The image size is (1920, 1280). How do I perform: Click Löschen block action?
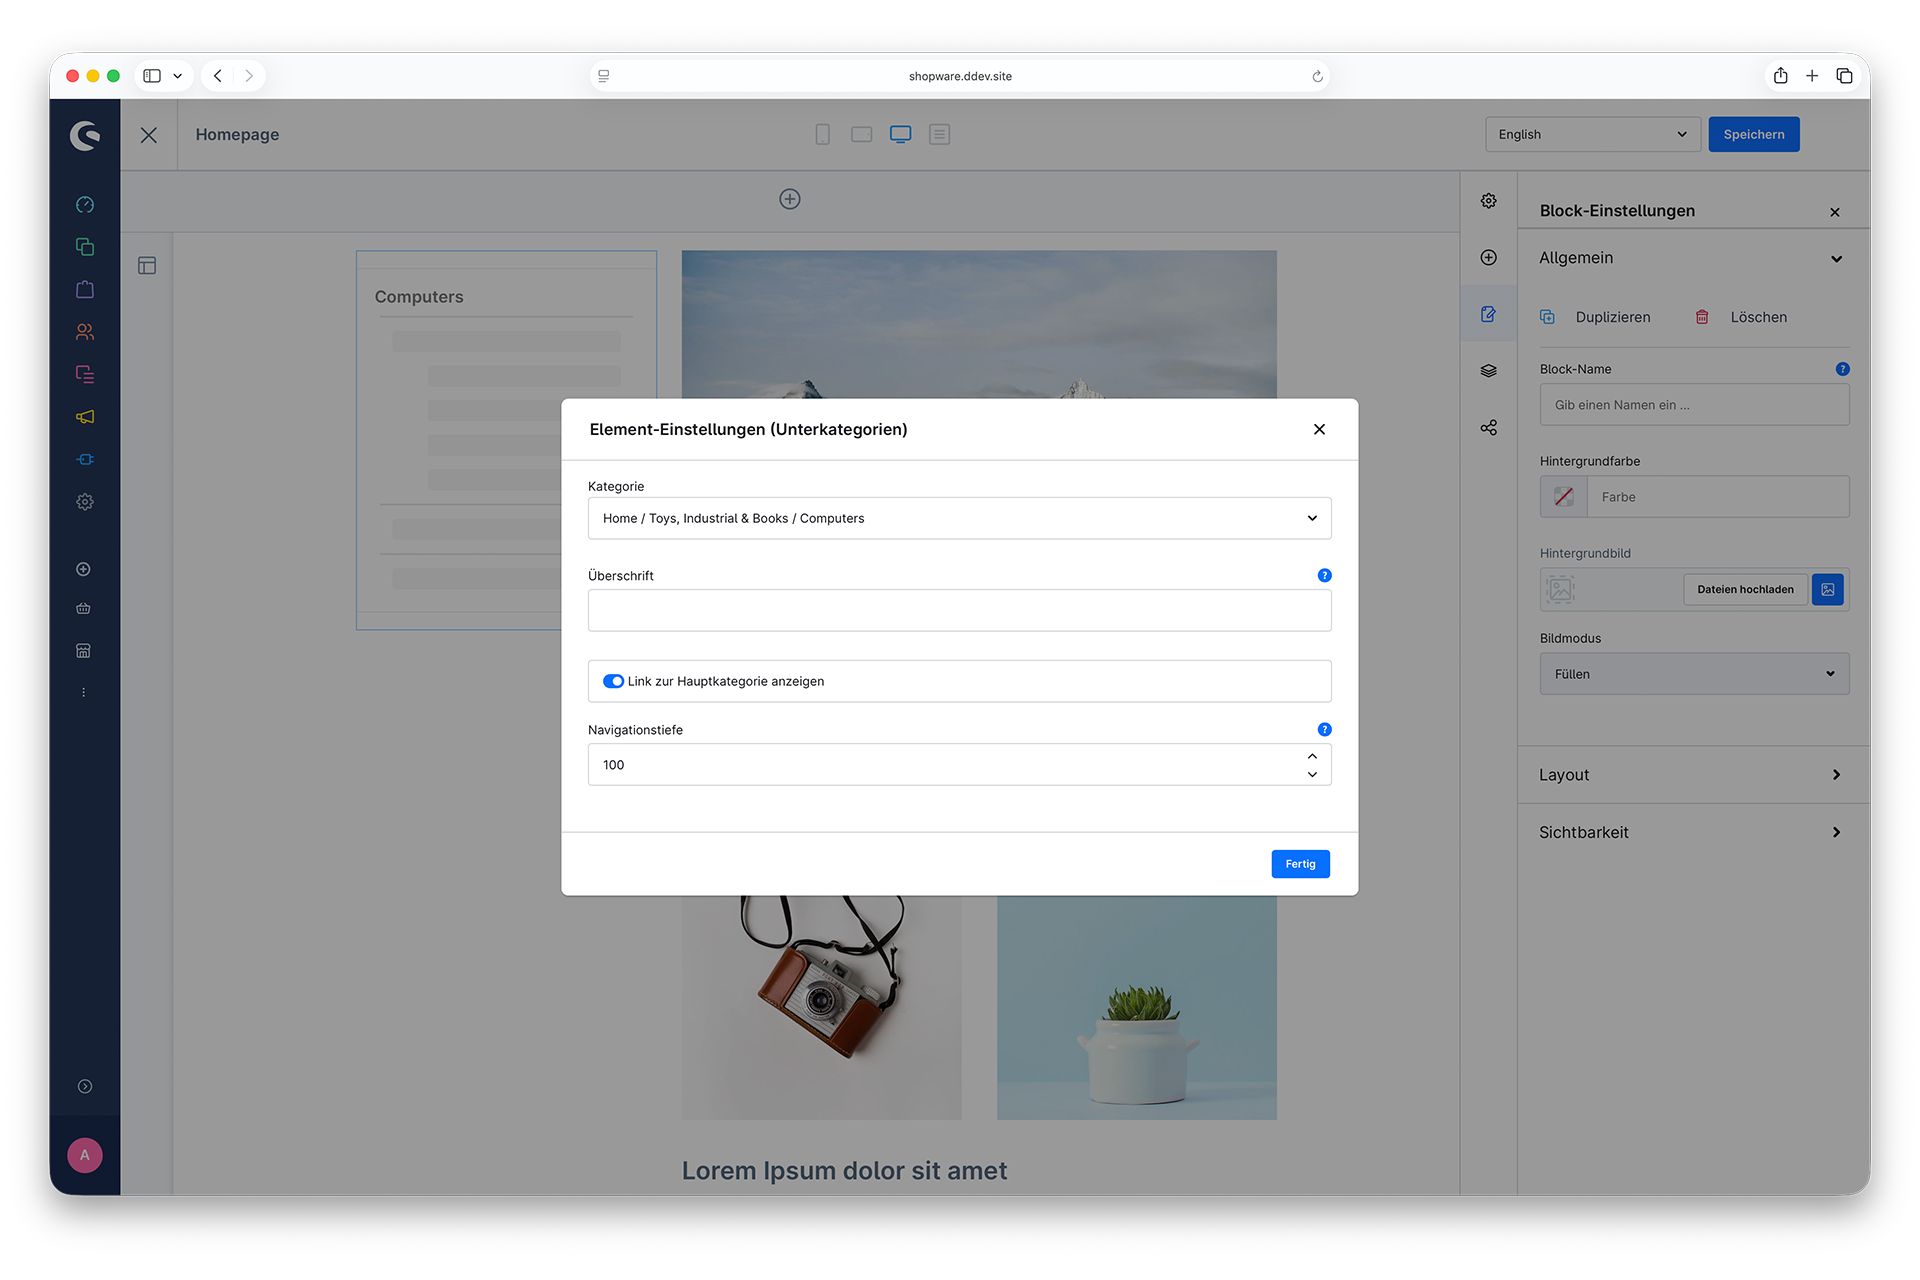coord(1741,317)
